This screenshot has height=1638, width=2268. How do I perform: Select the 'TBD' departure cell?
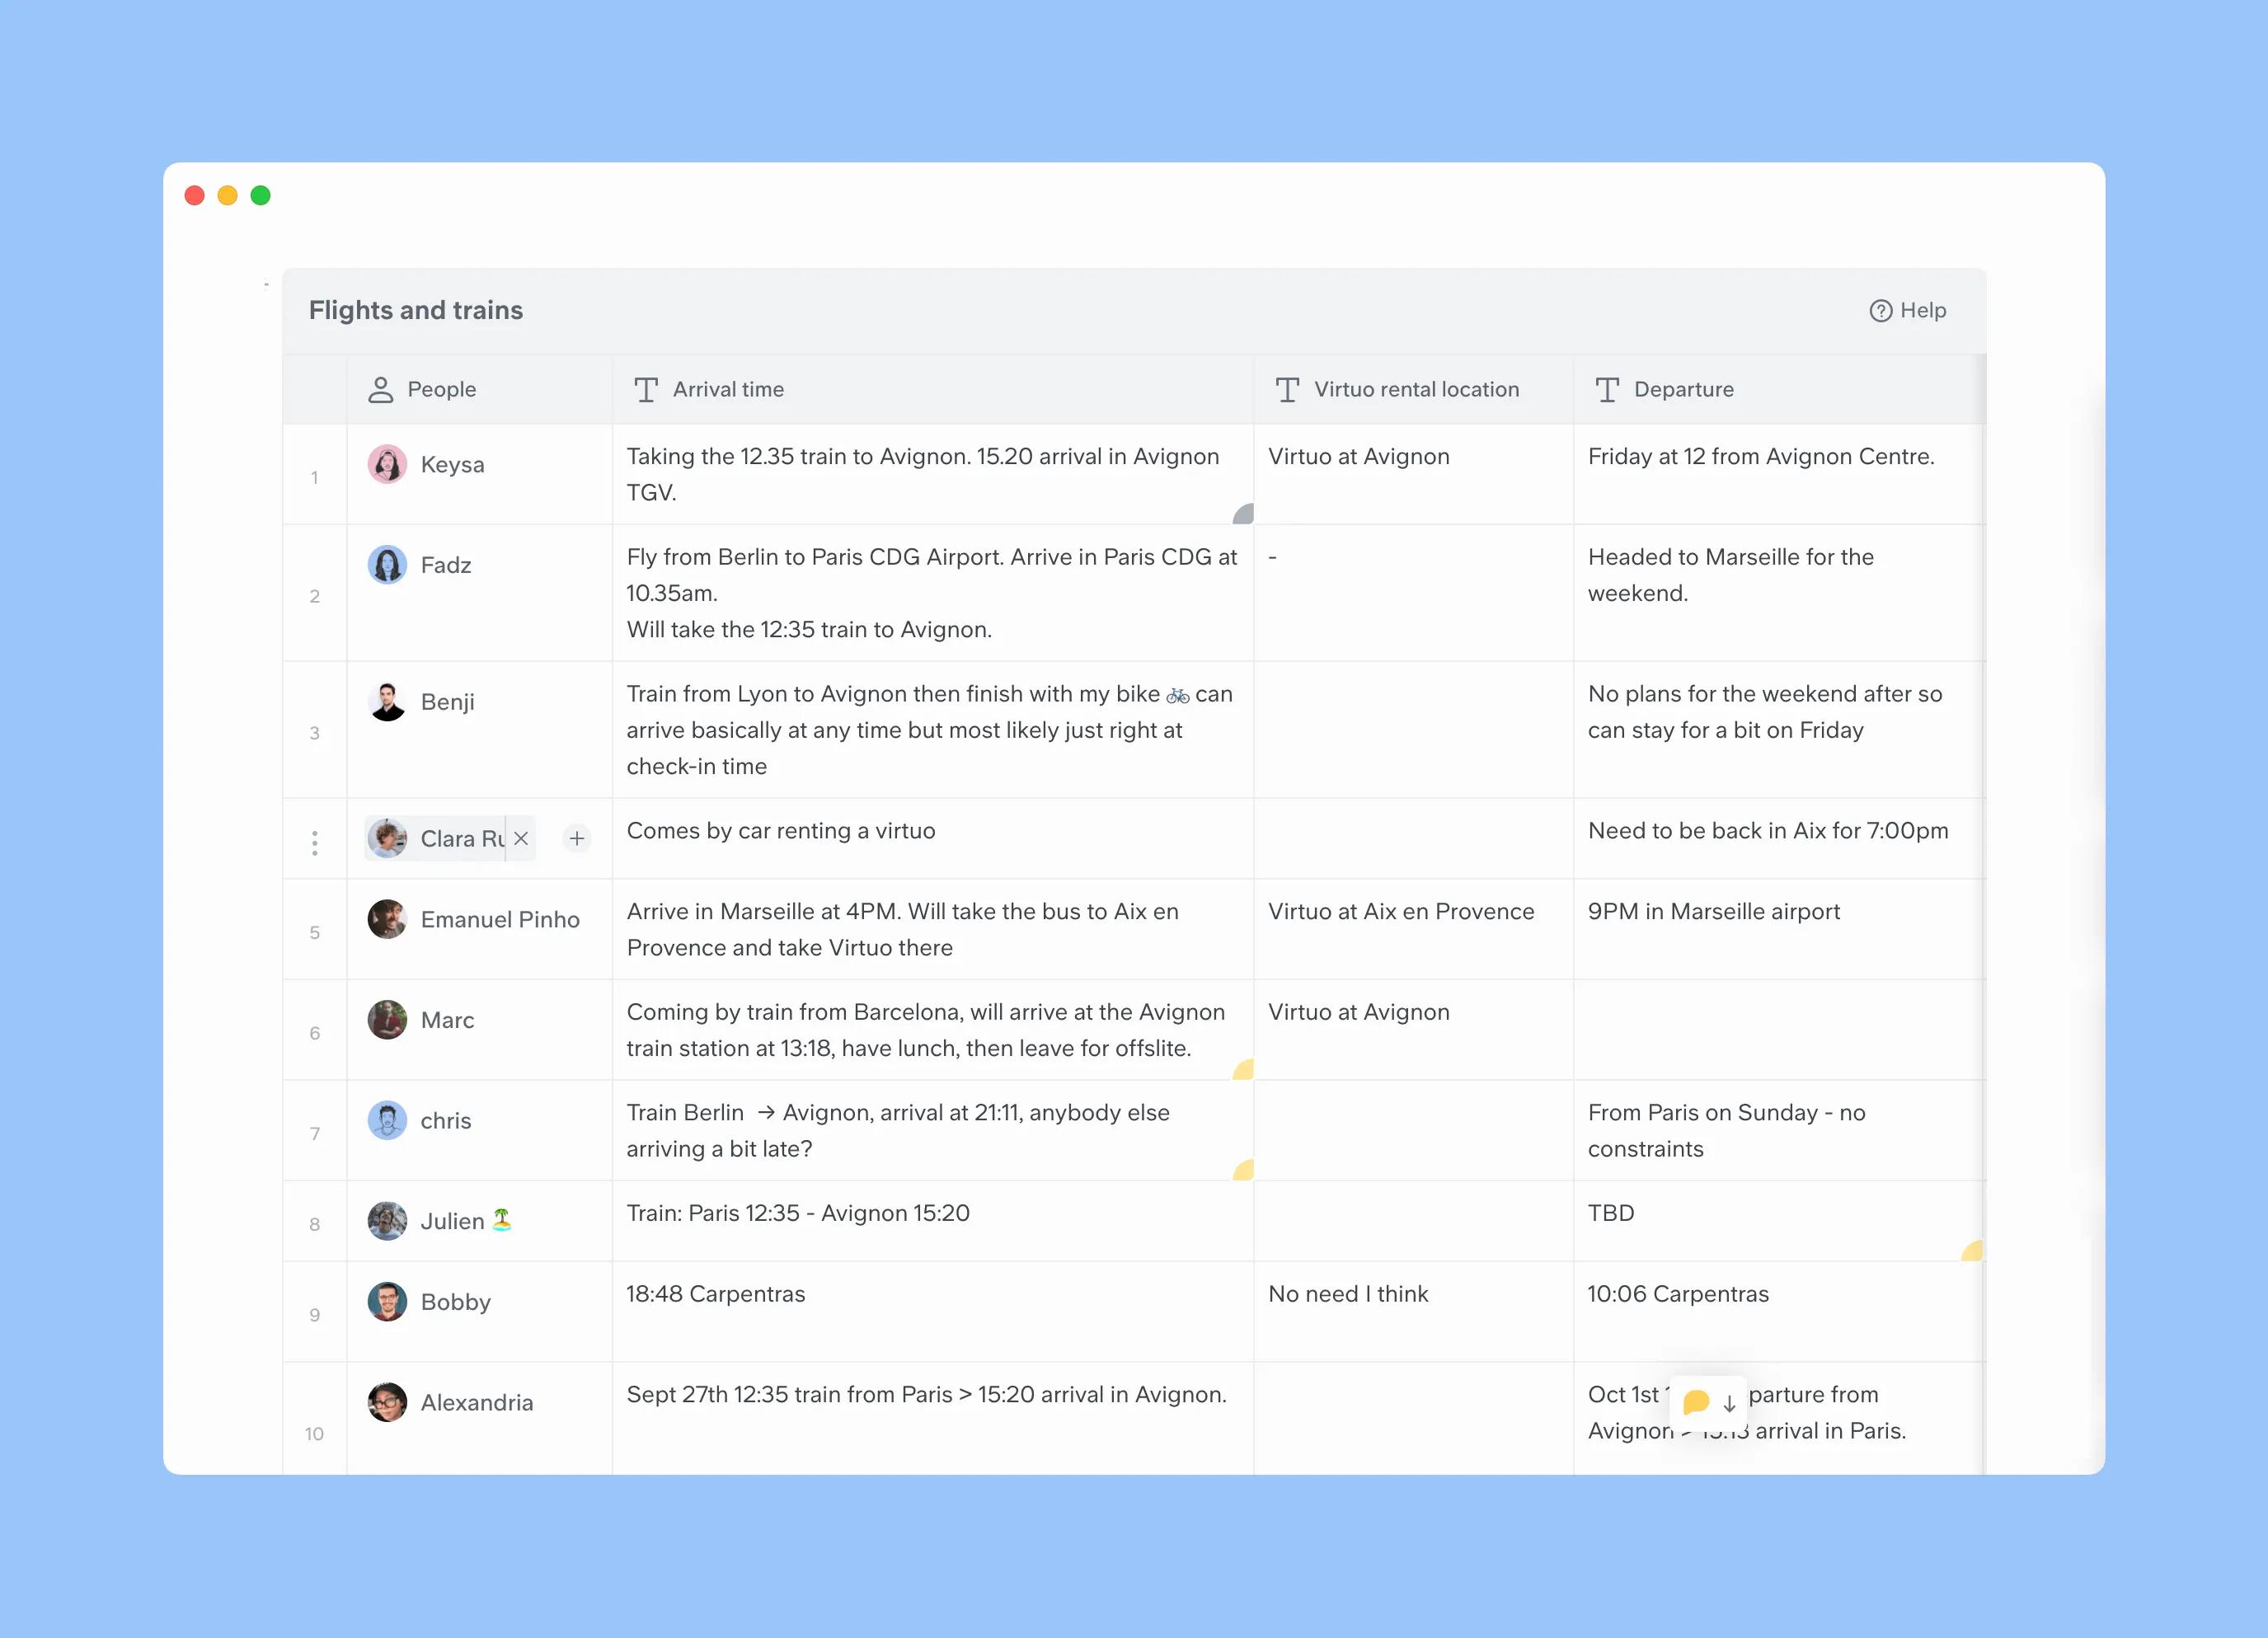1778,1221
